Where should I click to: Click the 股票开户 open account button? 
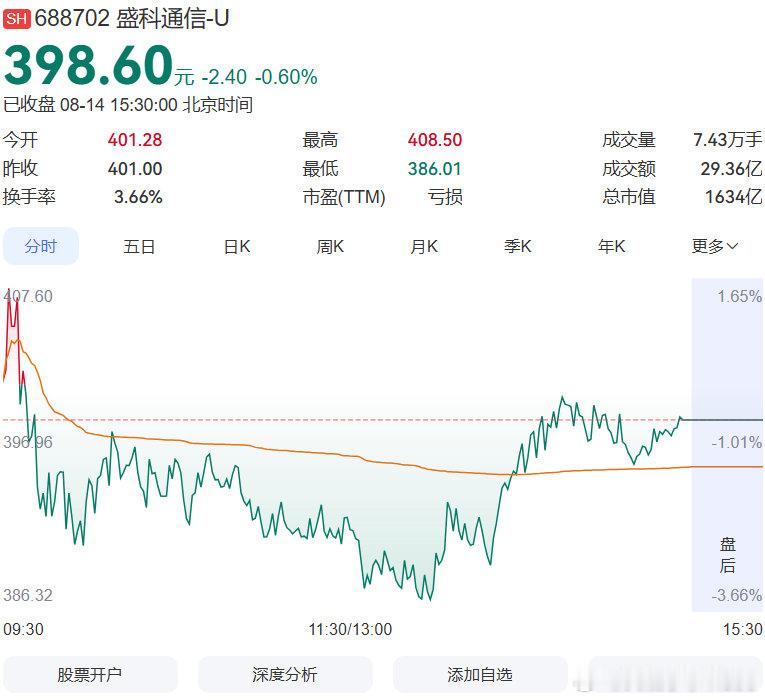(x=90, y=675)
